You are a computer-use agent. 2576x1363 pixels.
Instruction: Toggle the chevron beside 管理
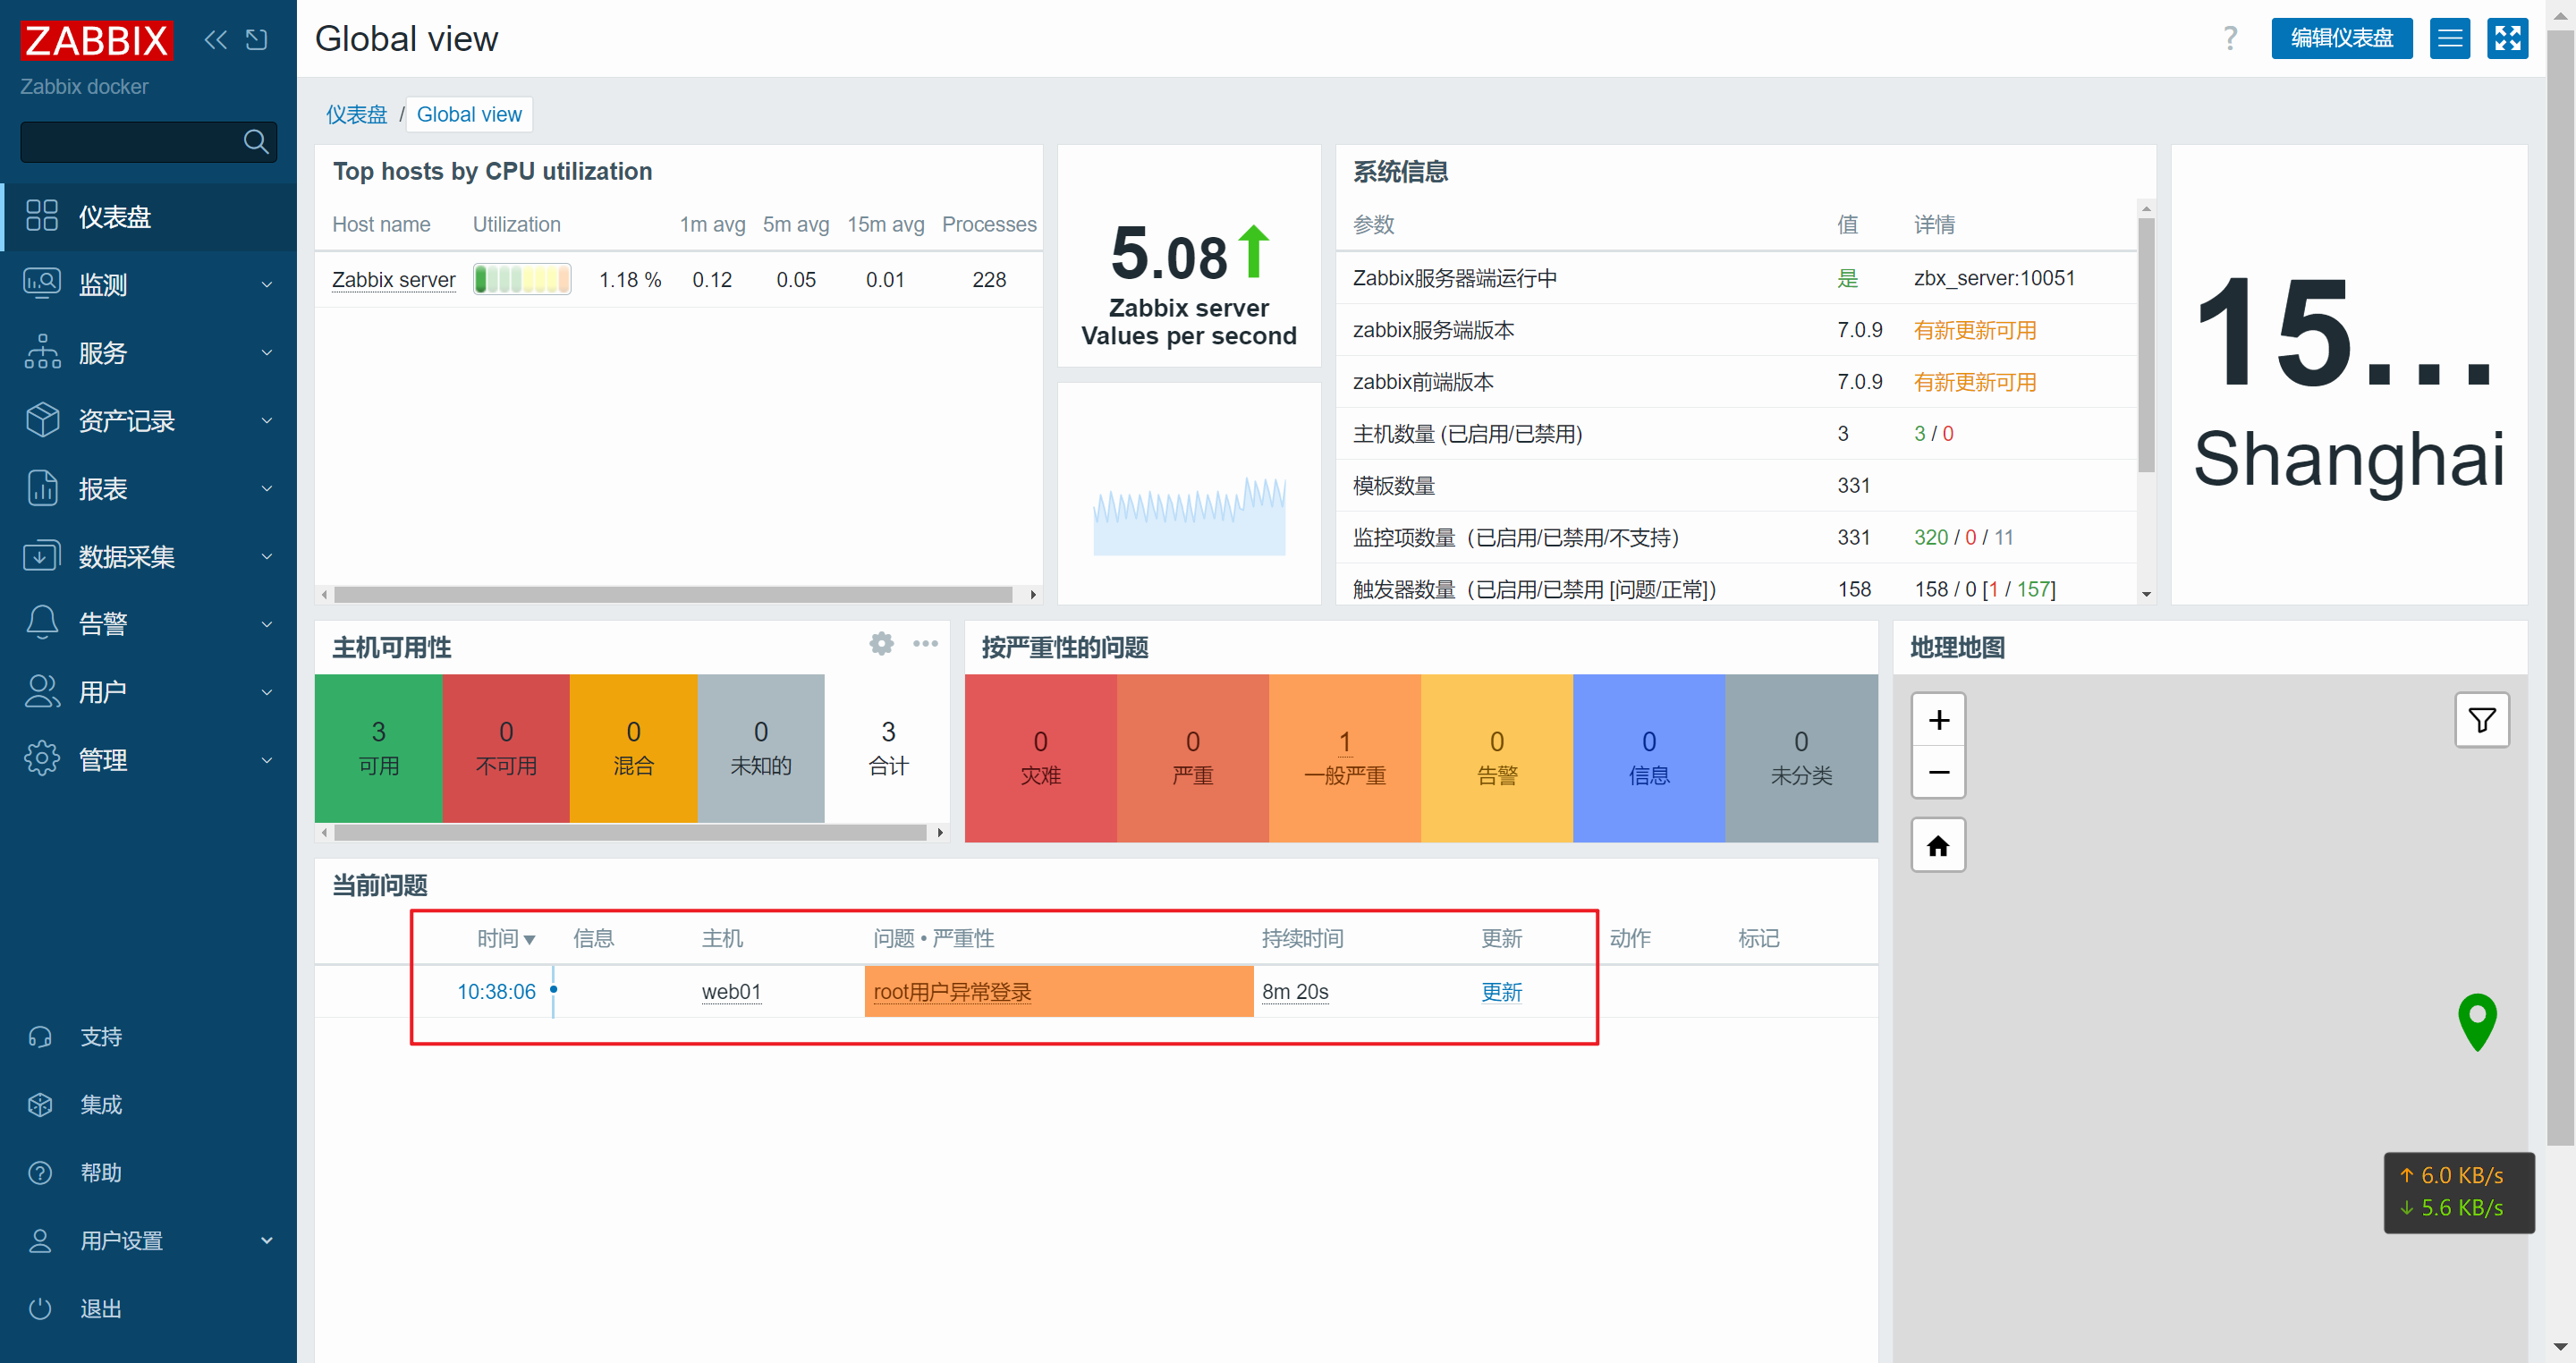pos(266,761)
